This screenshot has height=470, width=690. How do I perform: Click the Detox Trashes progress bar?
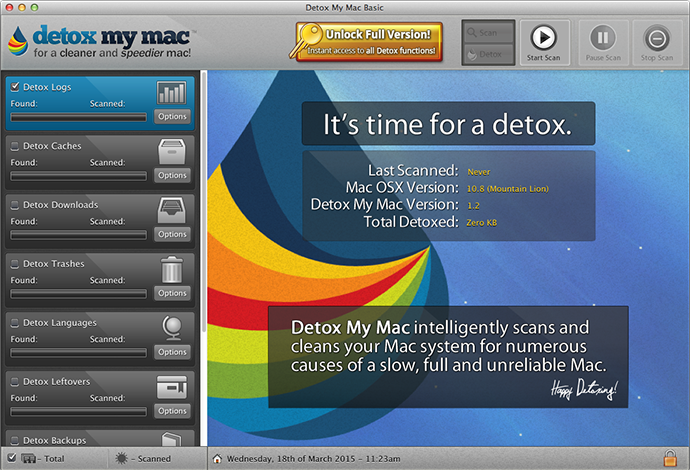click(x=78, y=294)
